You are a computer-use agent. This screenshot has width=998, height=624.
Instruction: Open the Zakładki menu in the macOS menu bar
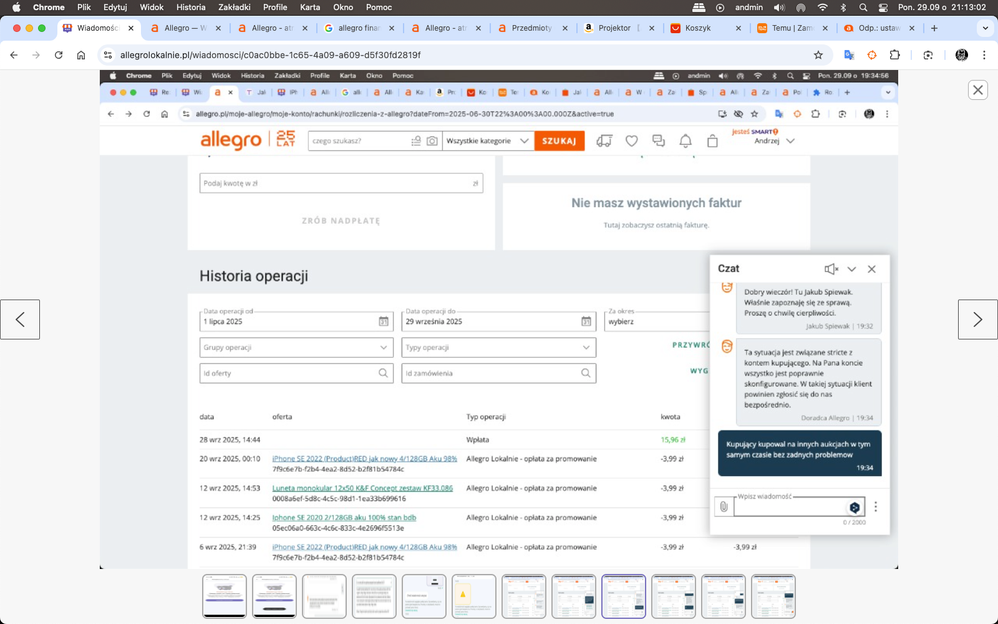234,7
